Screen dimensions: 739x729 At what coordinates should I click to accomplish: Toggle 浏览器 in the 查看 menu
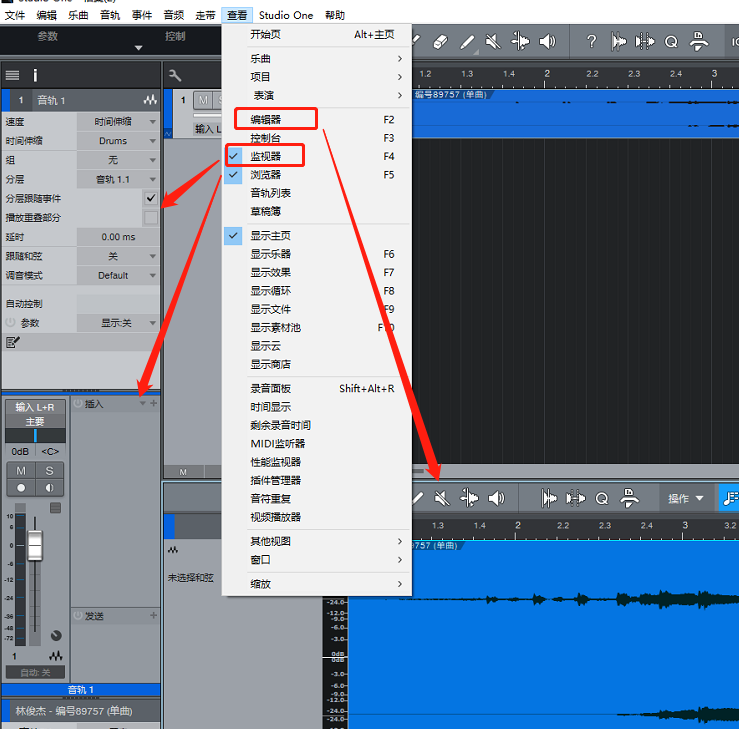click(317, 174)
